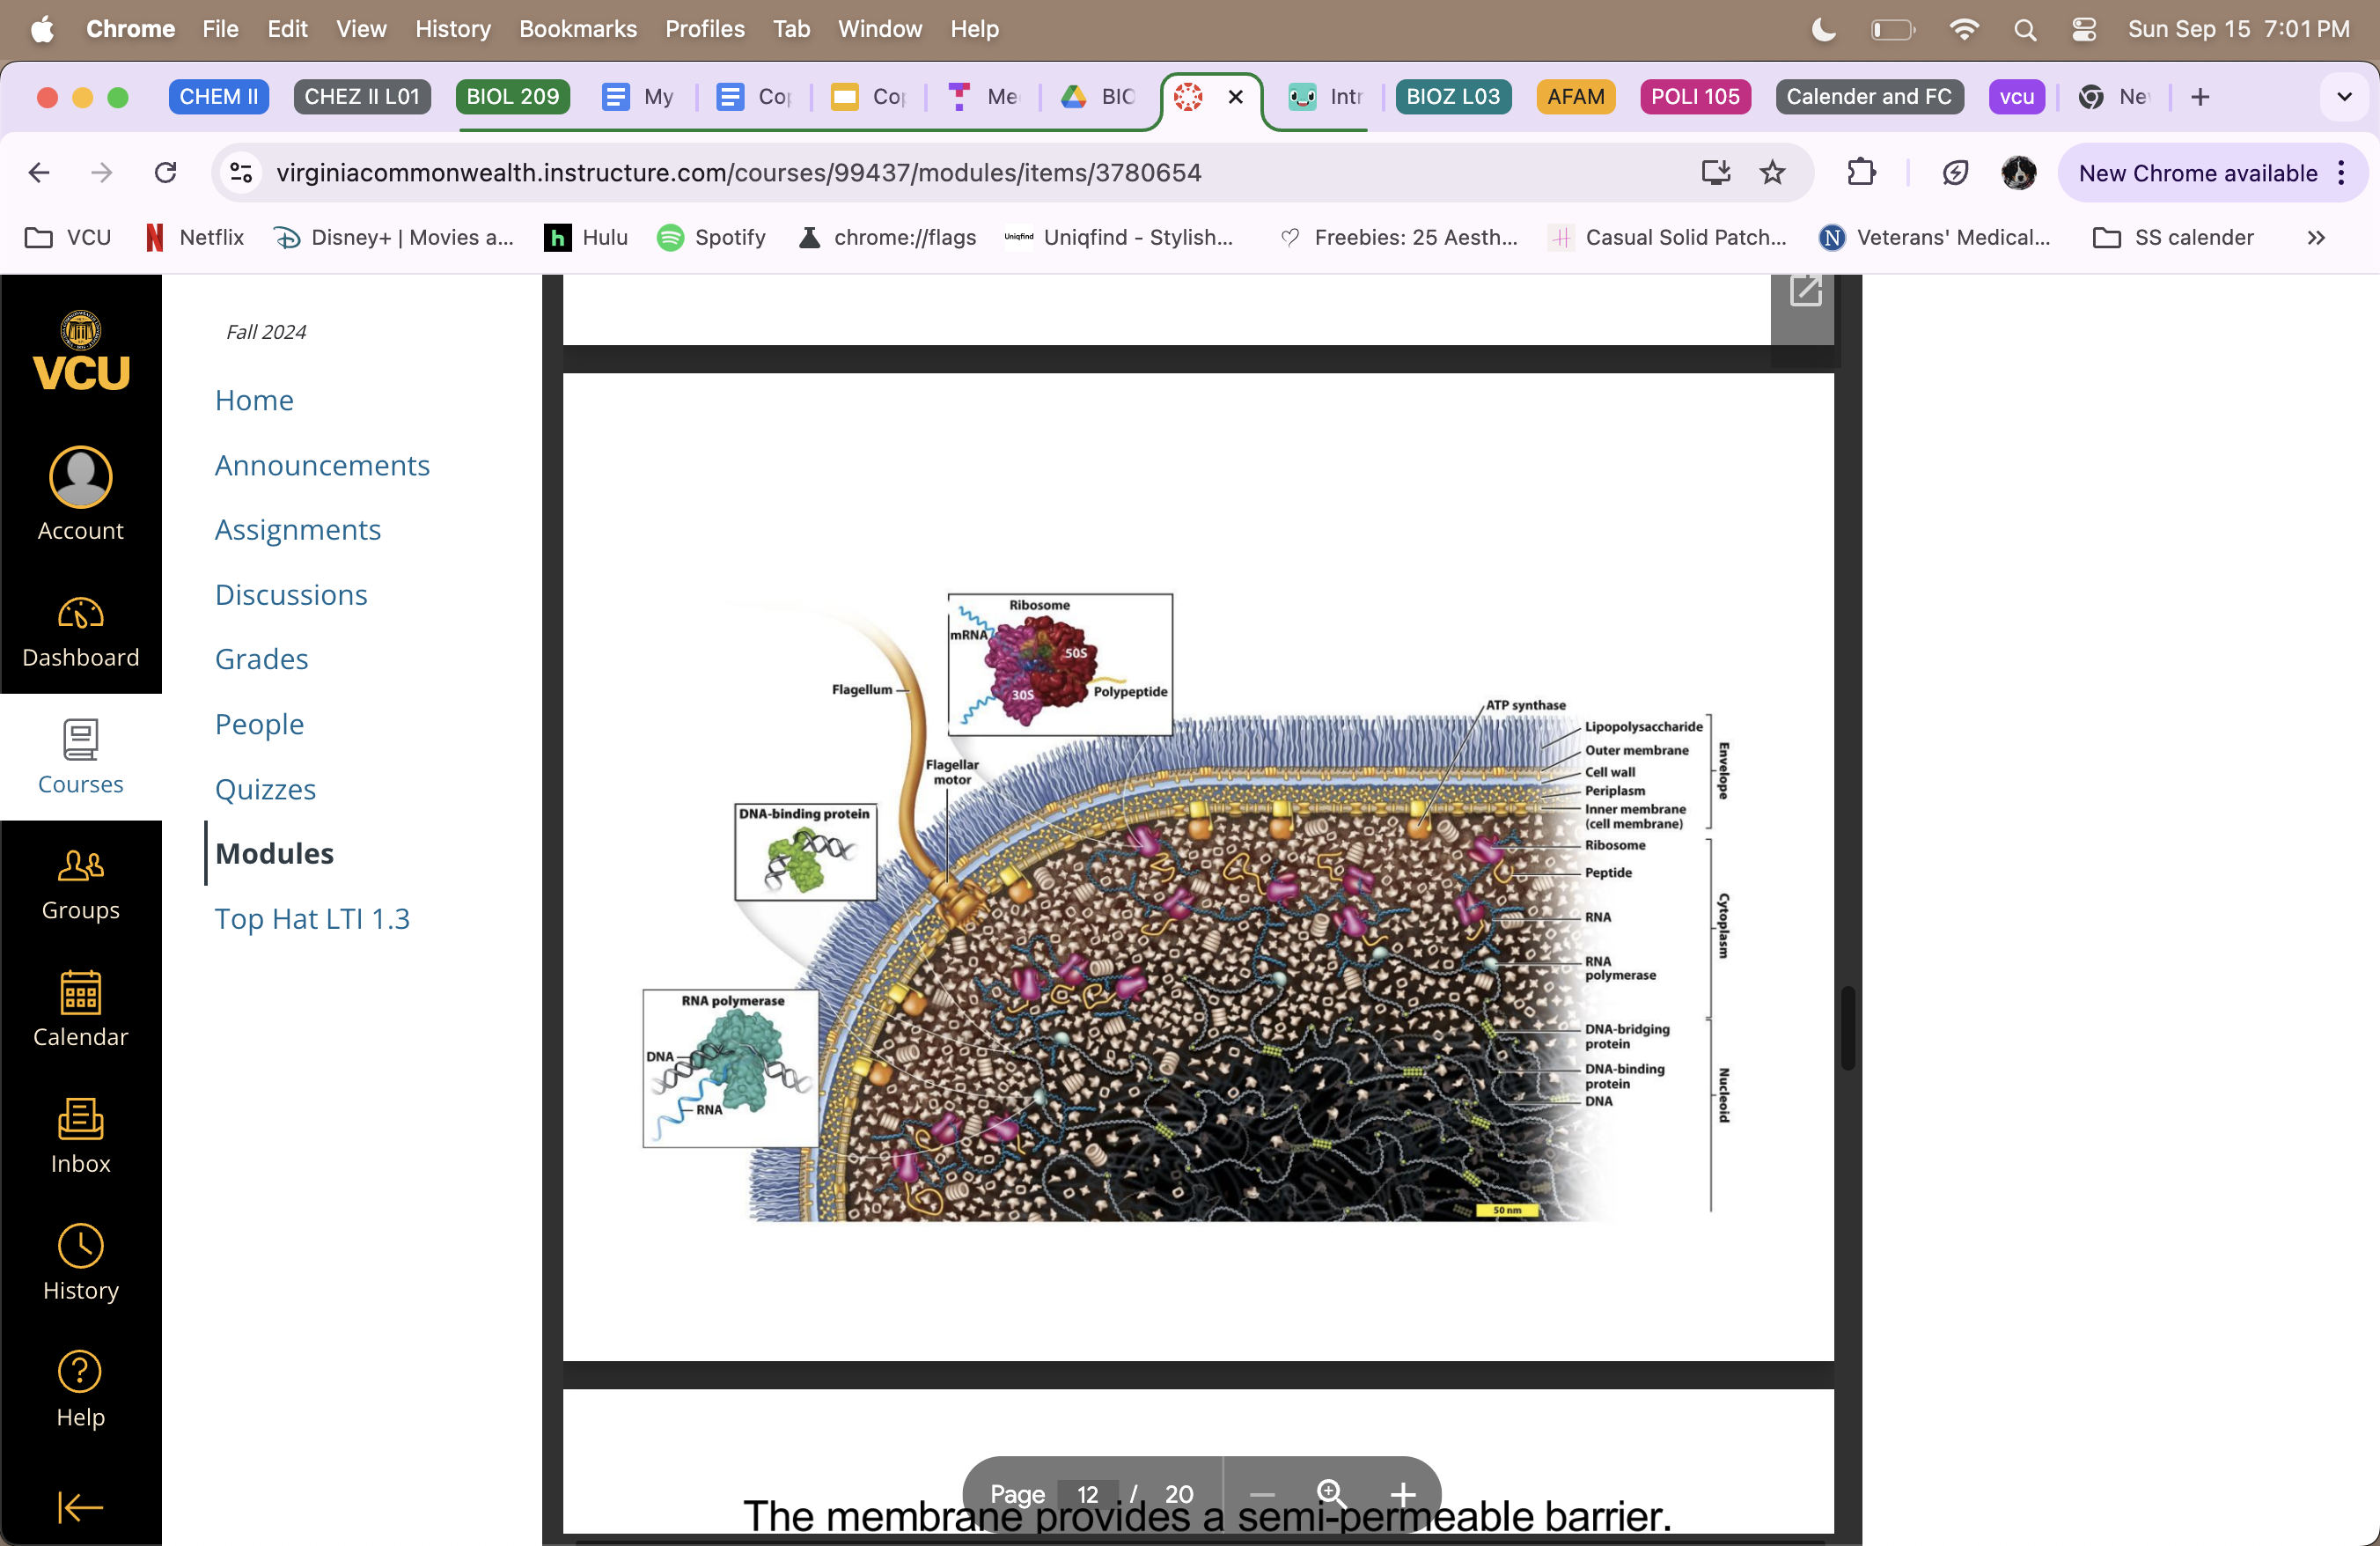Open the Help icon in sidebar
Screen dimensions: 2380x1546
[x=80, y=1372]
